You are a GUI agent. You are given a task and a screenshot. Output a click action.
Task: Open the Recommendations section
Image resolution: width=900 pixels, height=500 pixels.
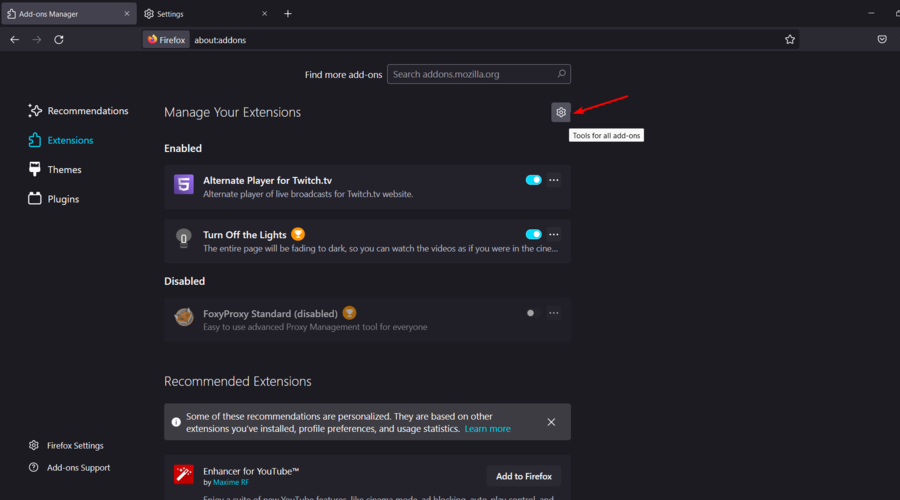[x=78, y=111]
